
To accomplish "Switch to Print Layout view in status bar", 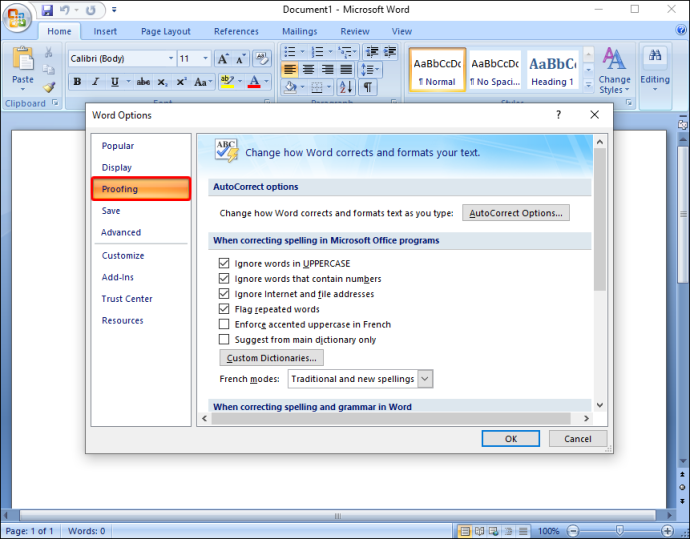I will point(464,531).
